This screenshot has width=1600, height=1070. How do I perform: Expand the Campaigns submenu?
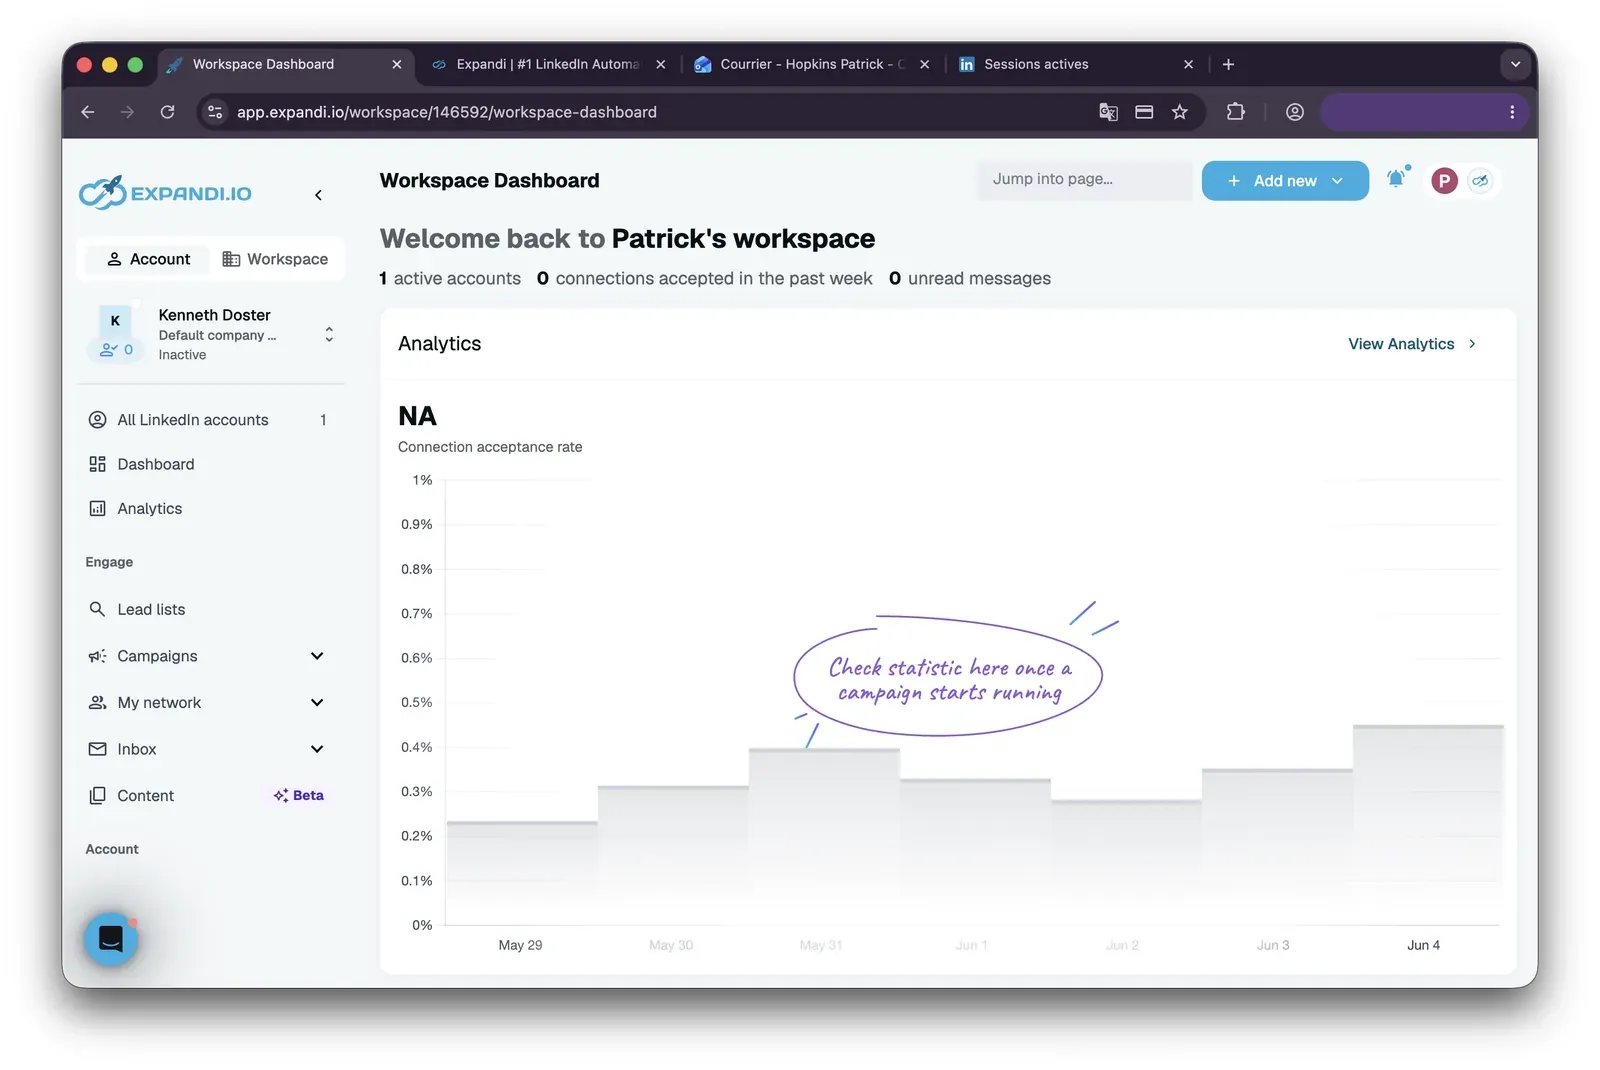tap(317, 656)
